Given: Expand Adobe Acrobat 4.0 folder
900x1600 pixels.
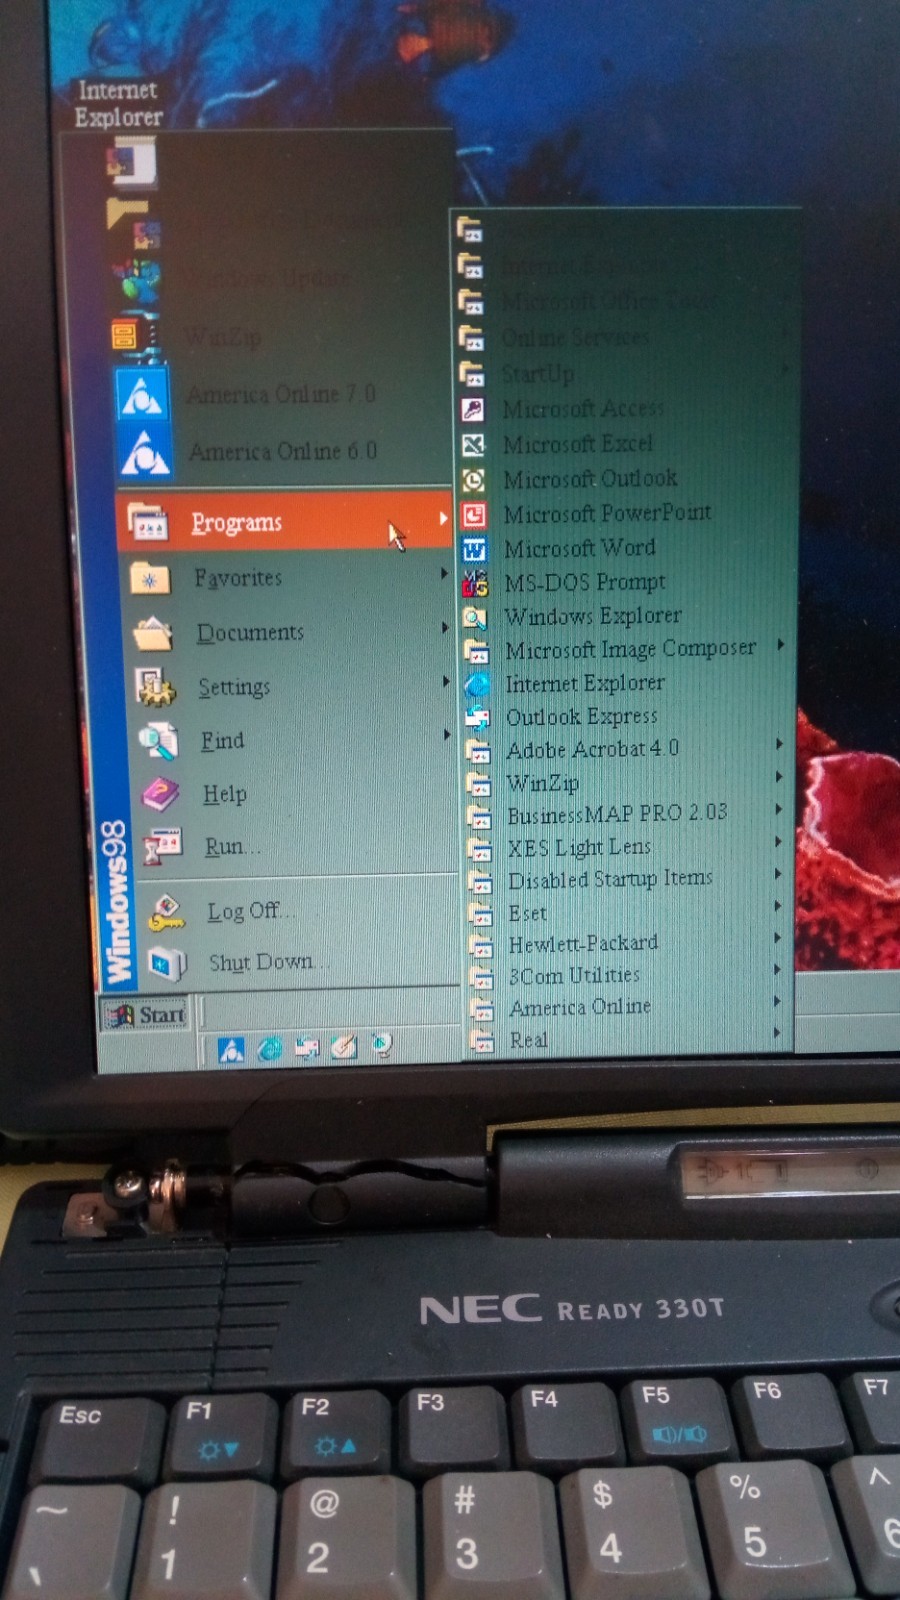Looking at the screenshot, I should 627,749.
